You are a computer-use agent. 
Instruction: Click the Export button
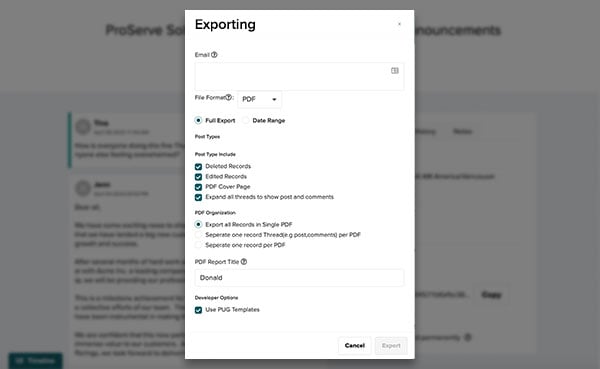point(391,346)
